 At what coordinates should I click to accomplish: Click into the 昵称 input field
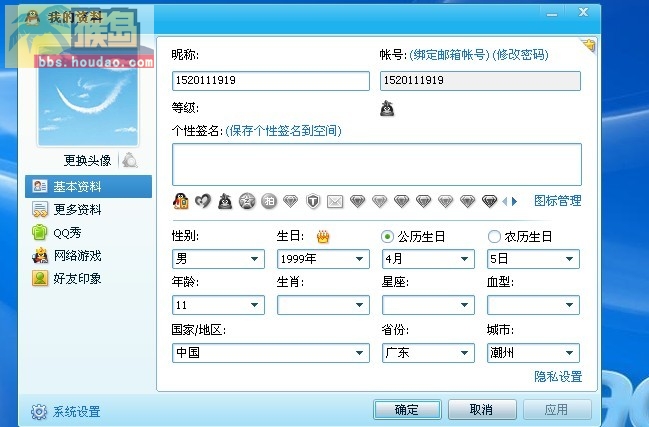click(271, 81)
